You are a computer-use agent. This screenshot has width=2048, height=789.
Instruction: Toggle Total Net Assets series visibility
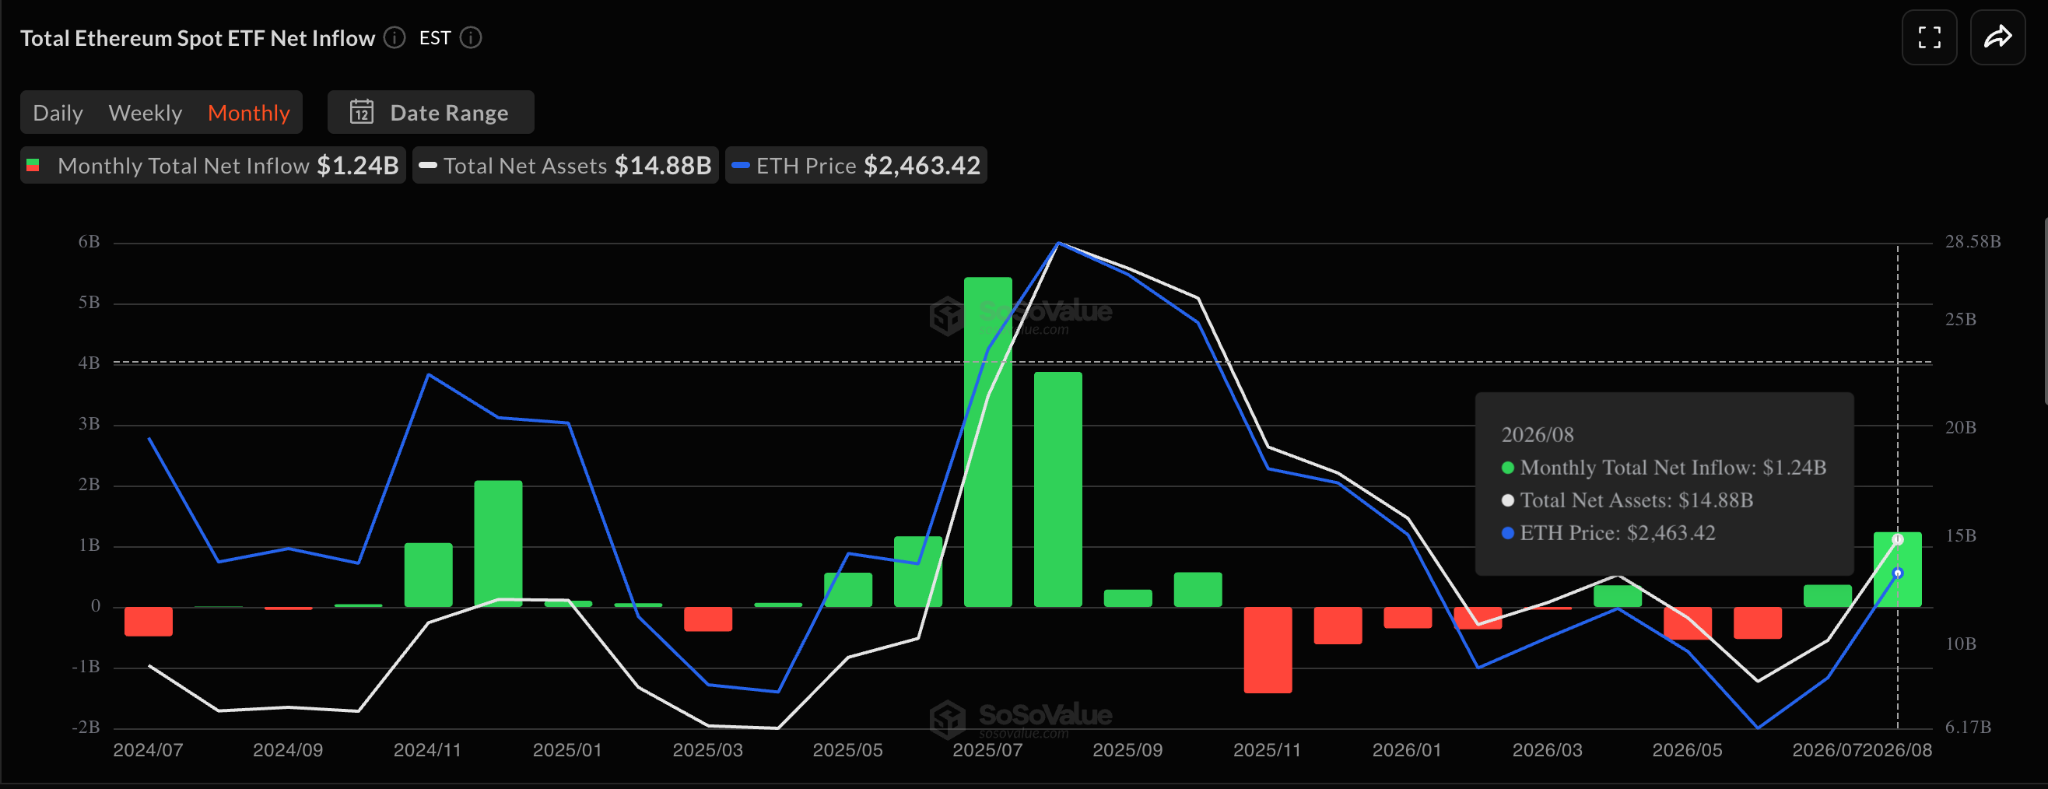coord(566,165)
